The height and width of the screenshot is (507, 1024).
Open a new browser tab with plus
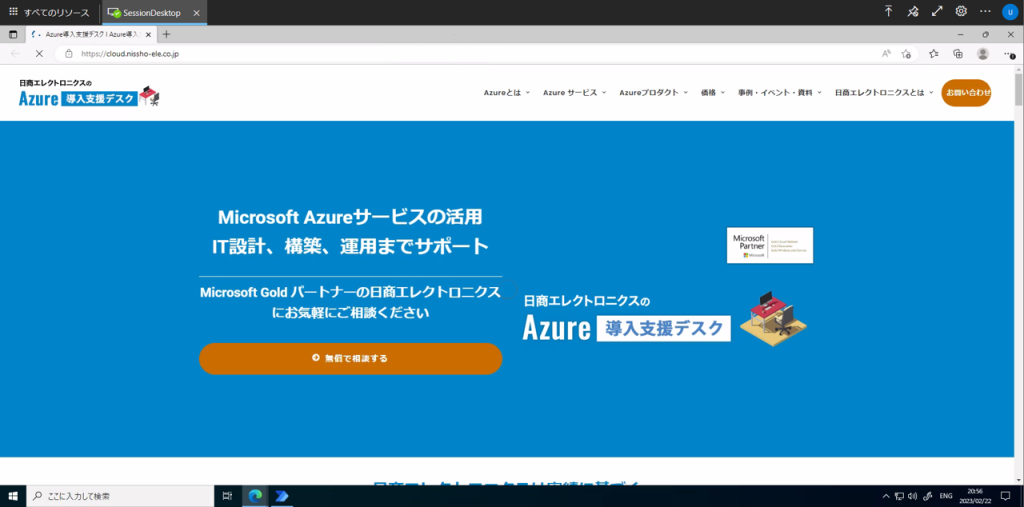coord(166,35)
